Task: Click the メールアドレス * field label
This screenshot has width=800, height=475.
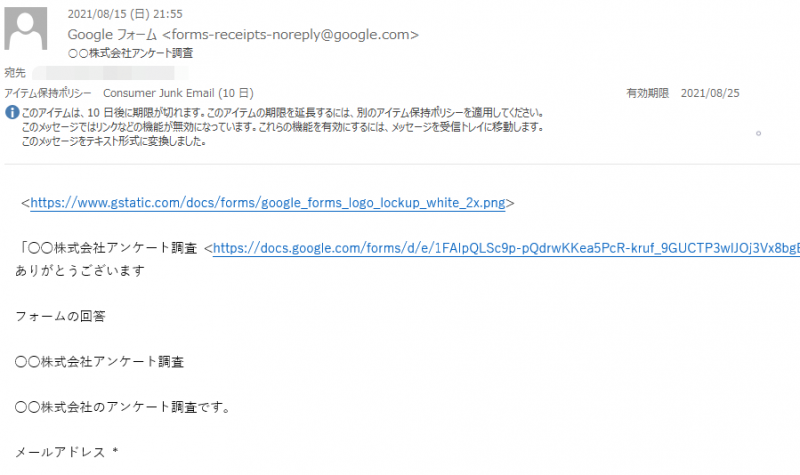Action: click(x=66, y=452)
